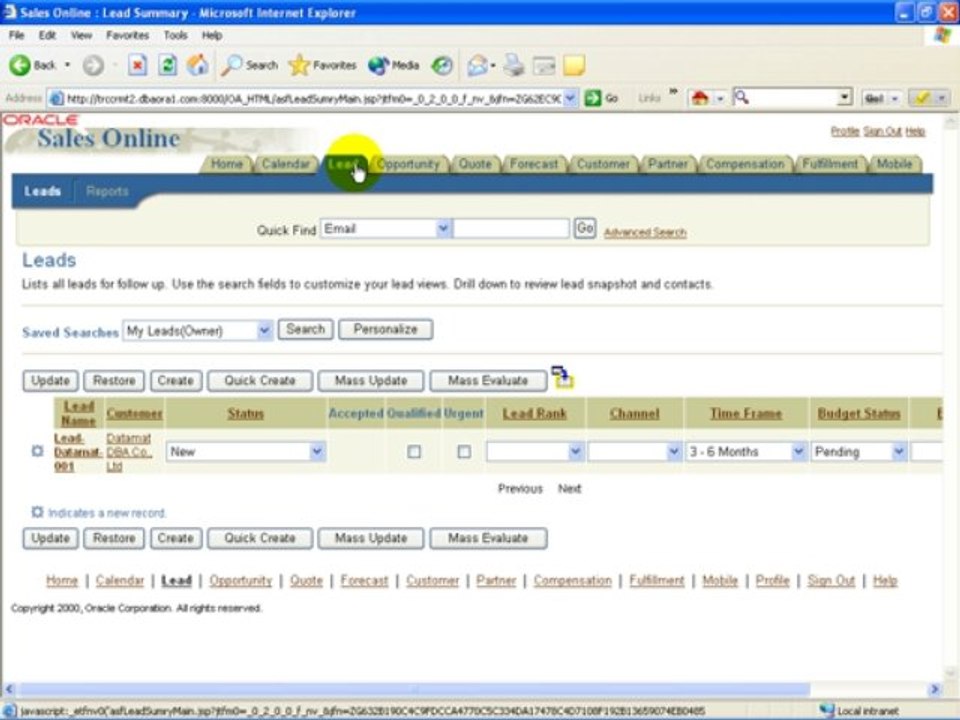This screenshot has height=720, width=960.
Task: Click the new record icon in lead row
Action: pyautogui.click(x=37, y=451)
